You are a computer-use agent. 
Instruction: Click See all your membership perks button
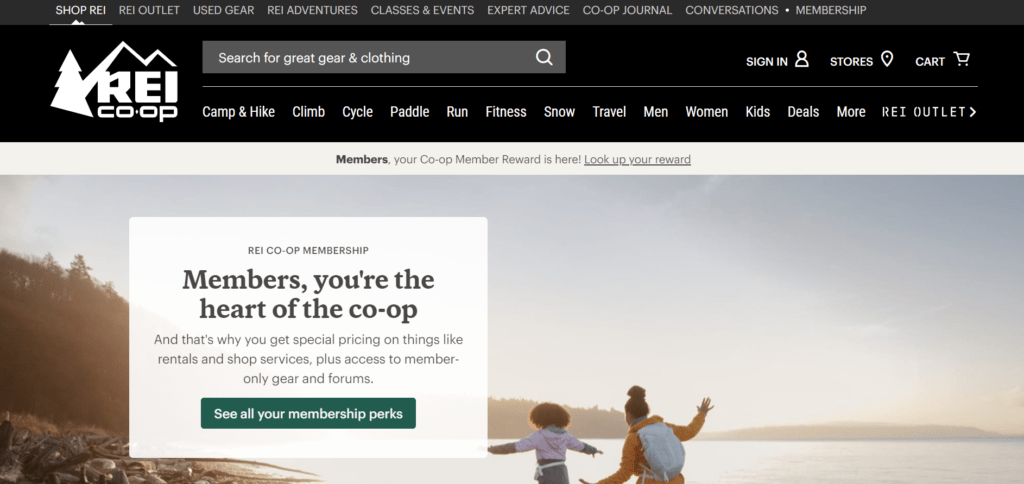click(308, 413)
